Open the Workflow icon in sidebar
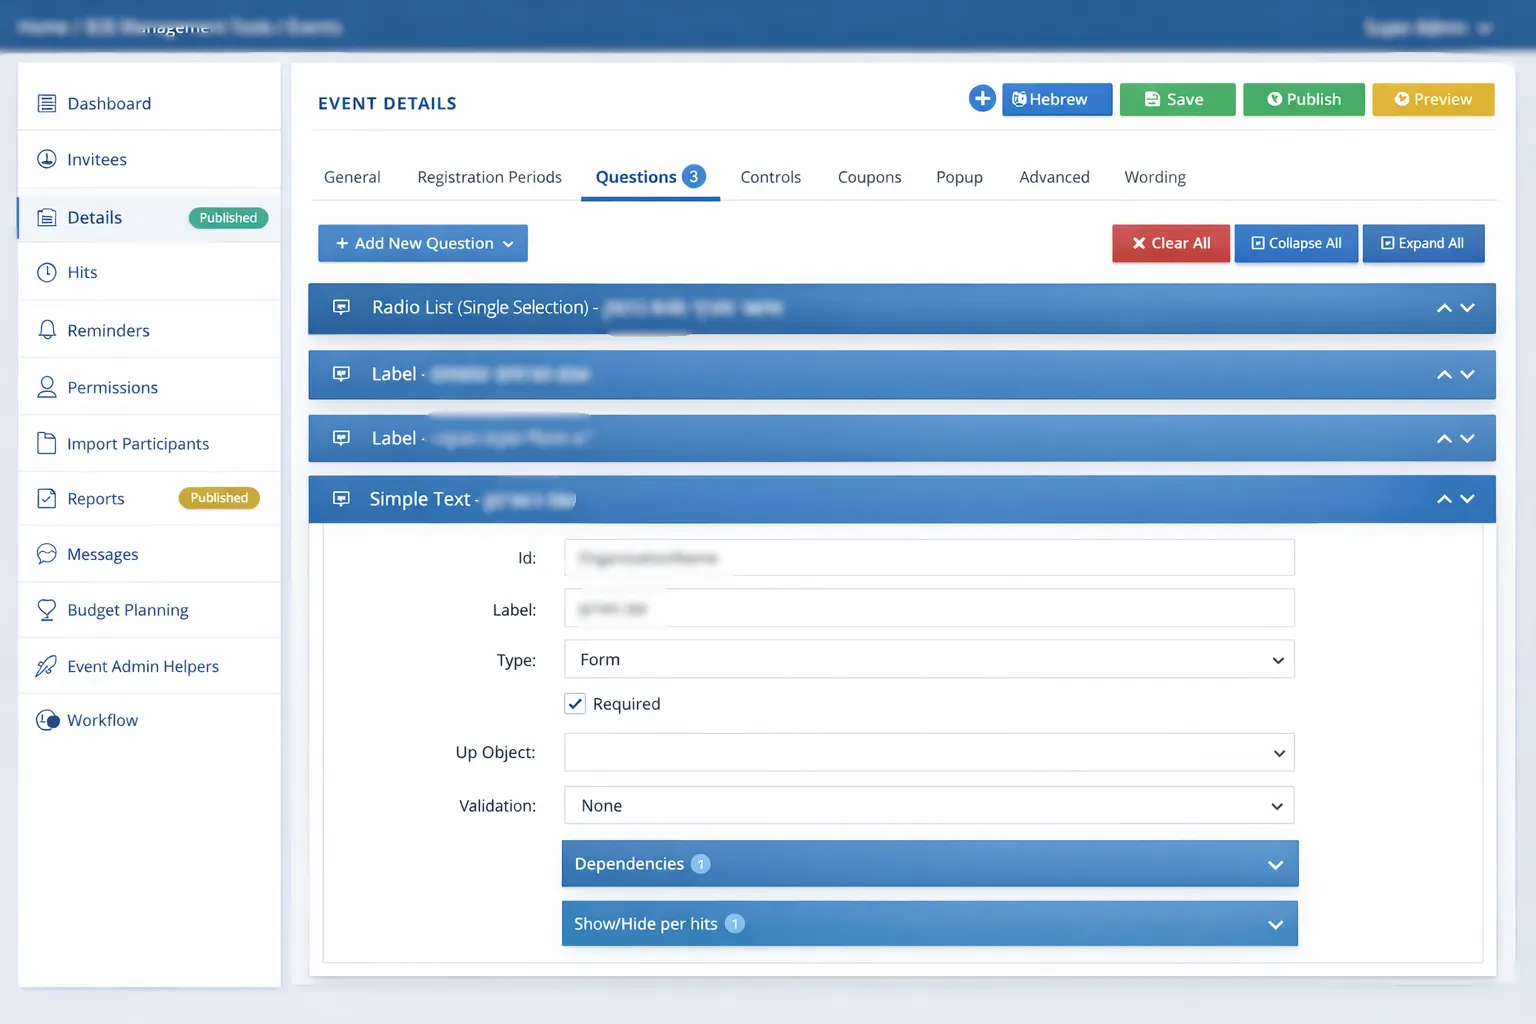This screenshot has width=1536, height=1024. (x=47, y=720)
